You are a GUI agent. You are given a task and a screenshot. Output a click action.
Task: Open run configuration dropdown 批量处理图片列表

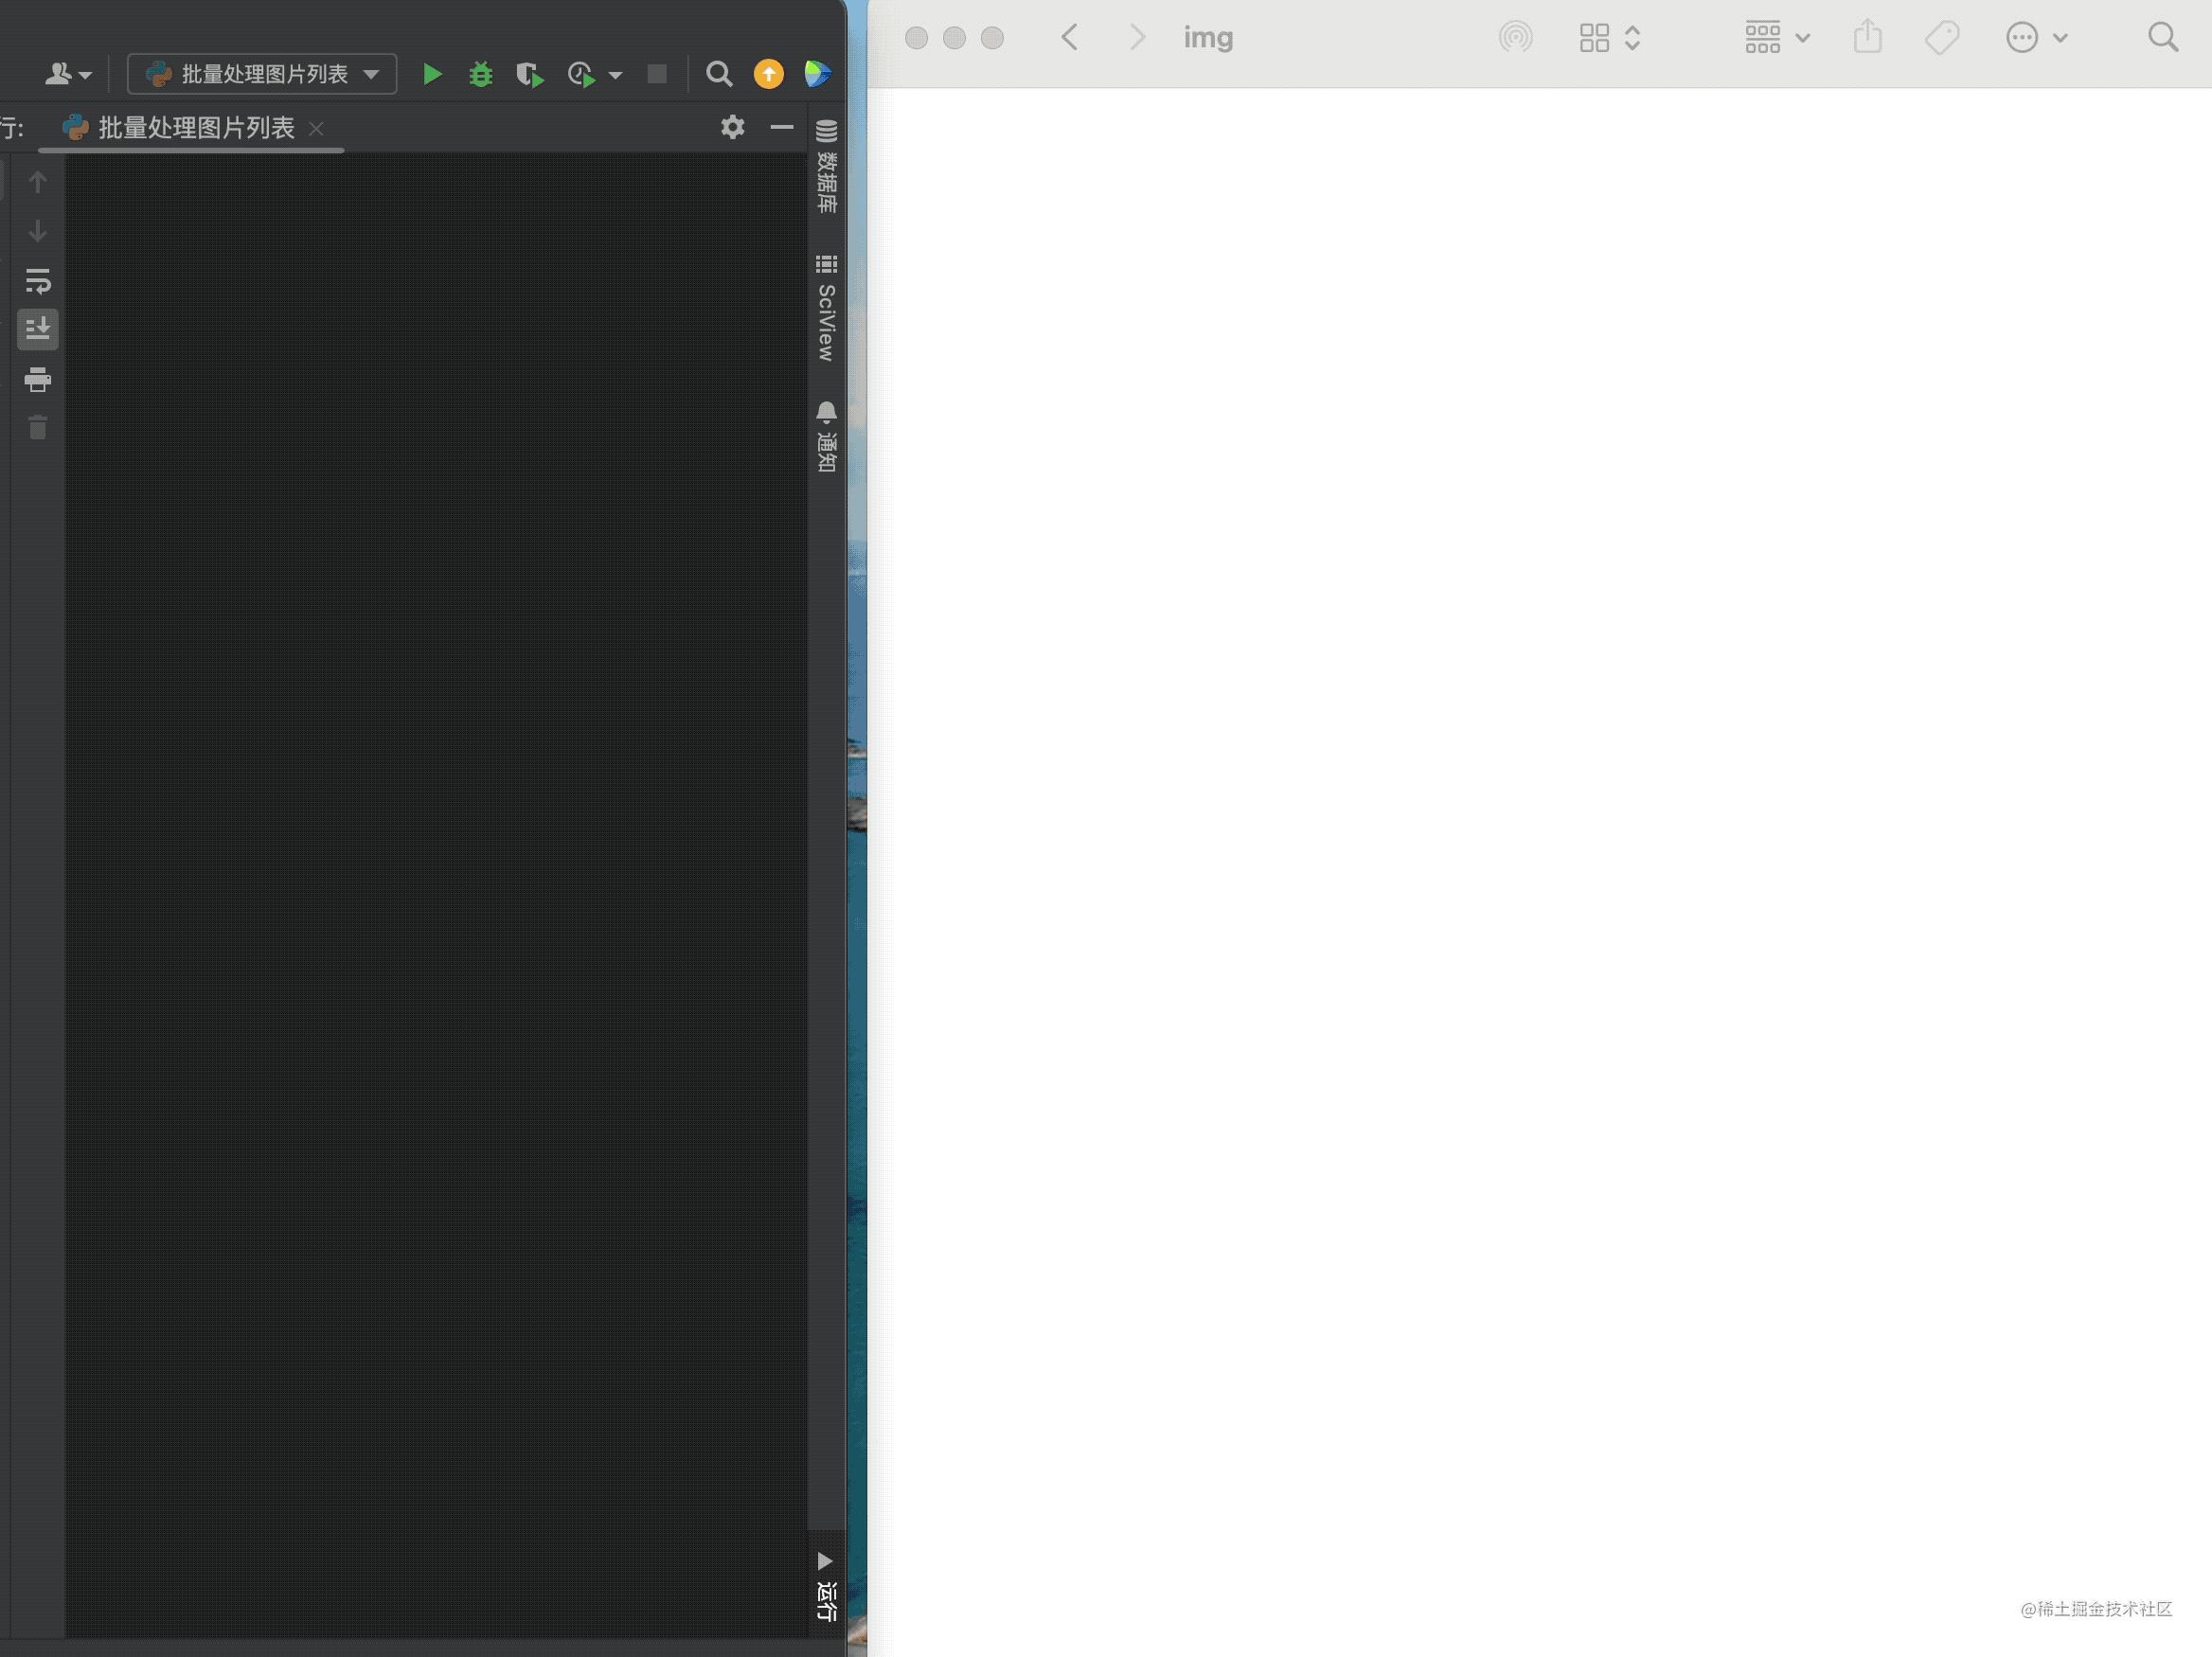[x=262, y=74]
